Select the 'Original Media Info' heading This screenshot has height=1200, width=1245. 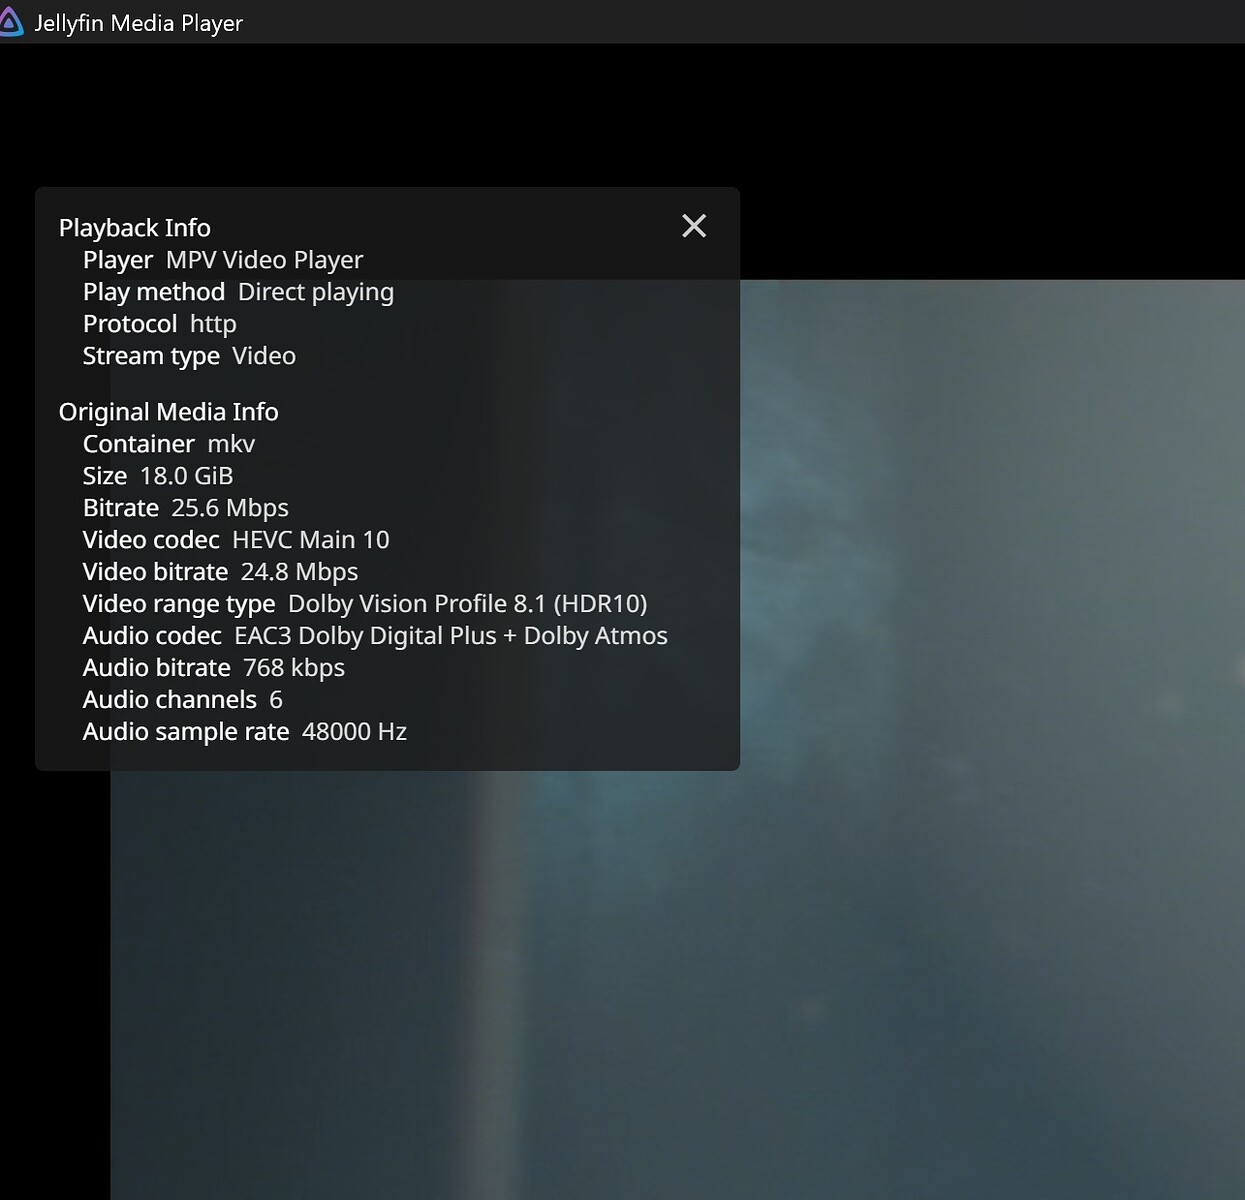tap(169, 412)
